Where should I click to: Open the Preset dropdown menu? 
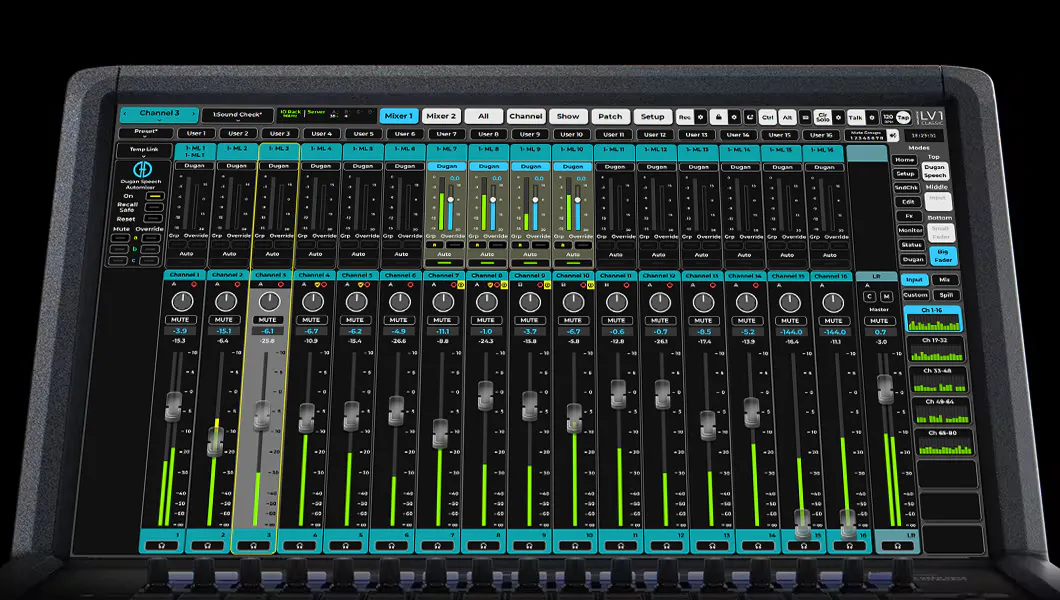[145, 132]
